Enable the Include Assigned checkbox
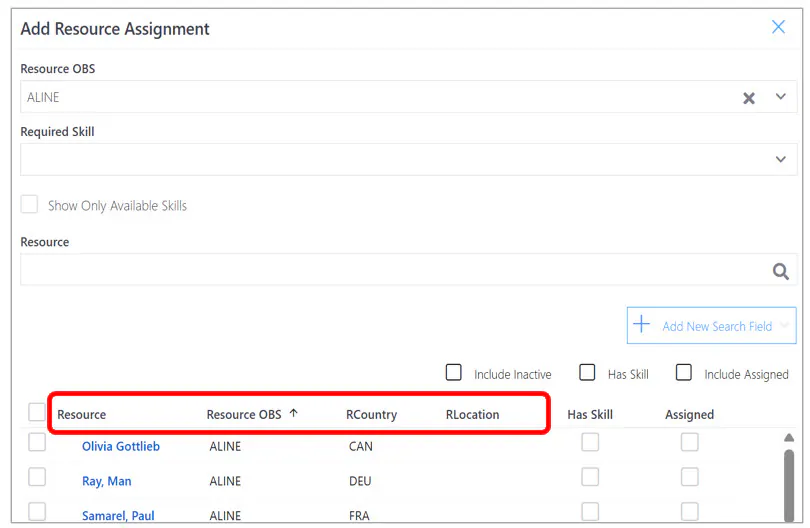810x528 pixels. pyautogui.click(x=684, y=372)
